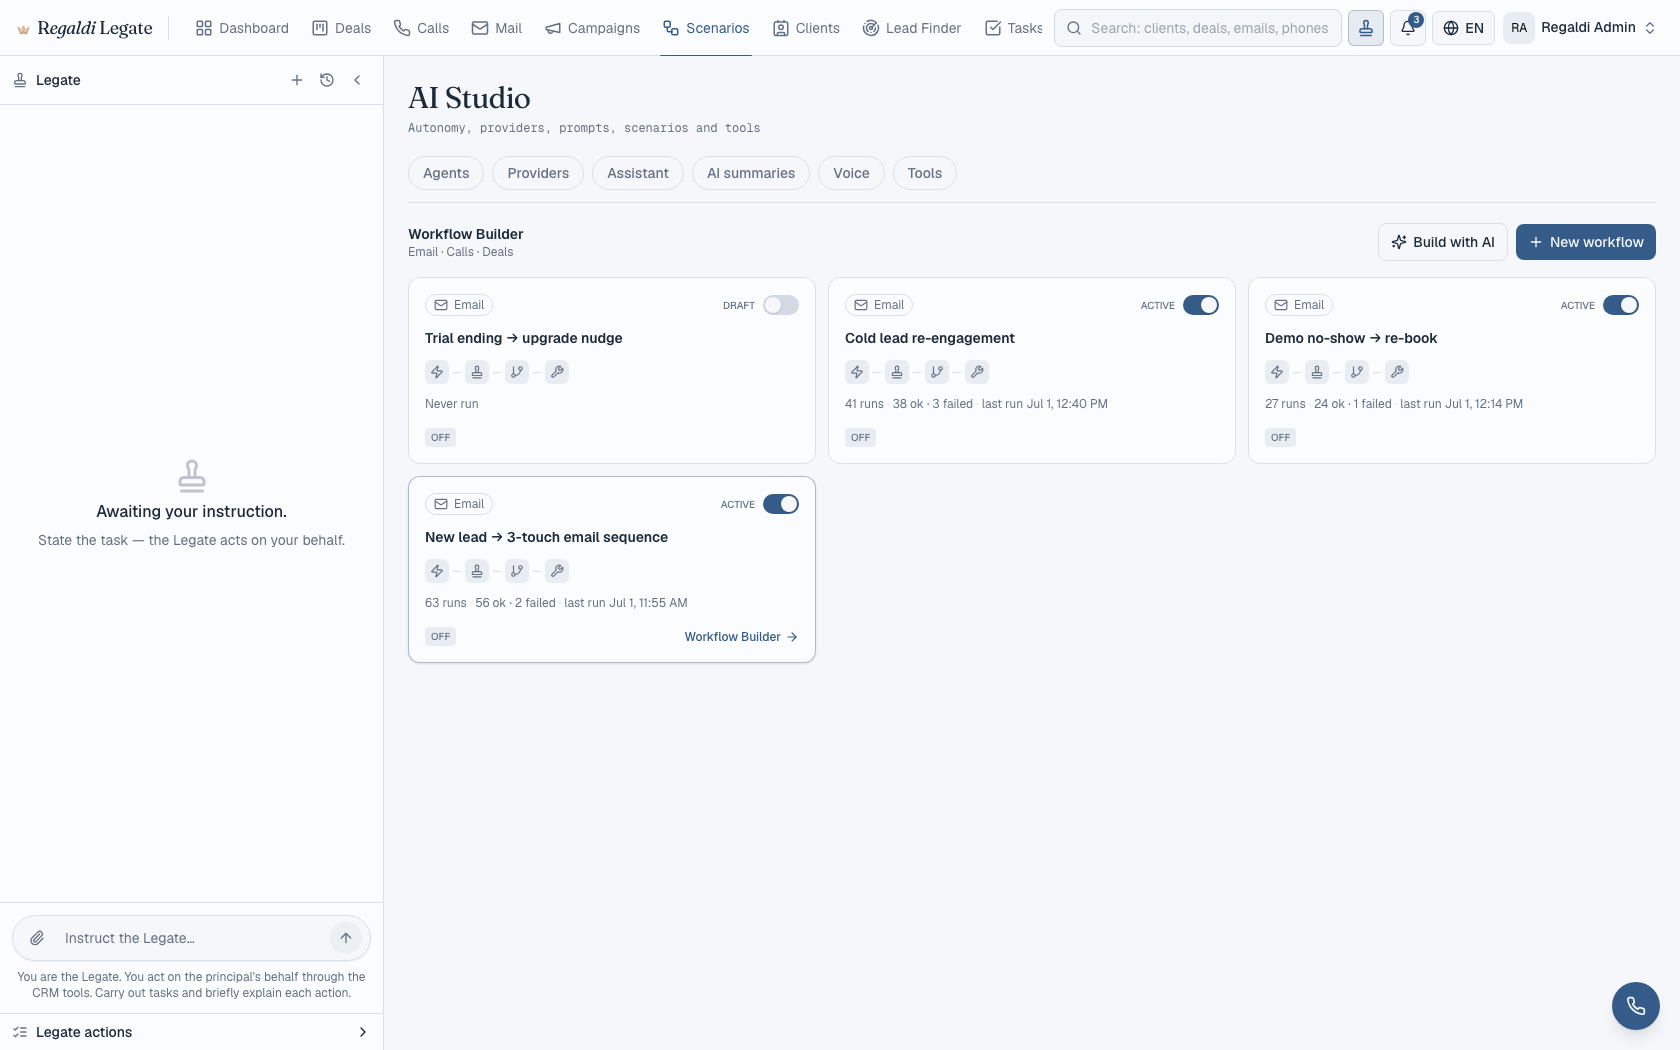1680x1050 pixels.
Task: Open Lead Finder in top navigation
Action: click(912, 28)
